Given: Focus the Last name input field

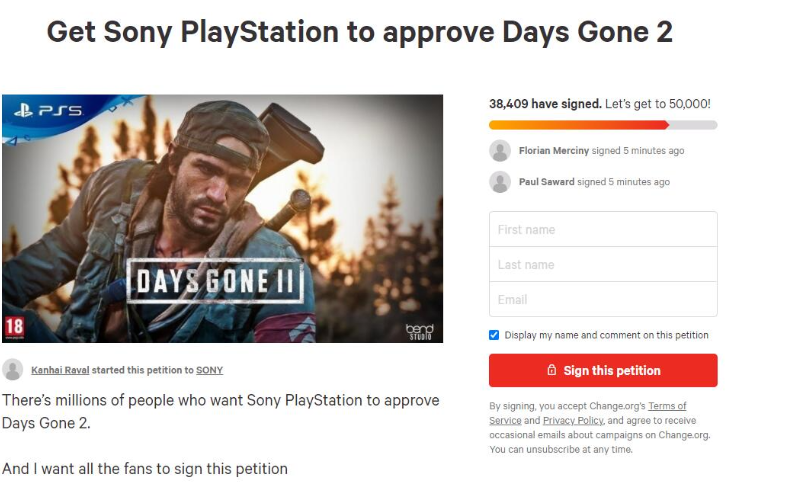Looking at the screenshot, I should (602, 264).
